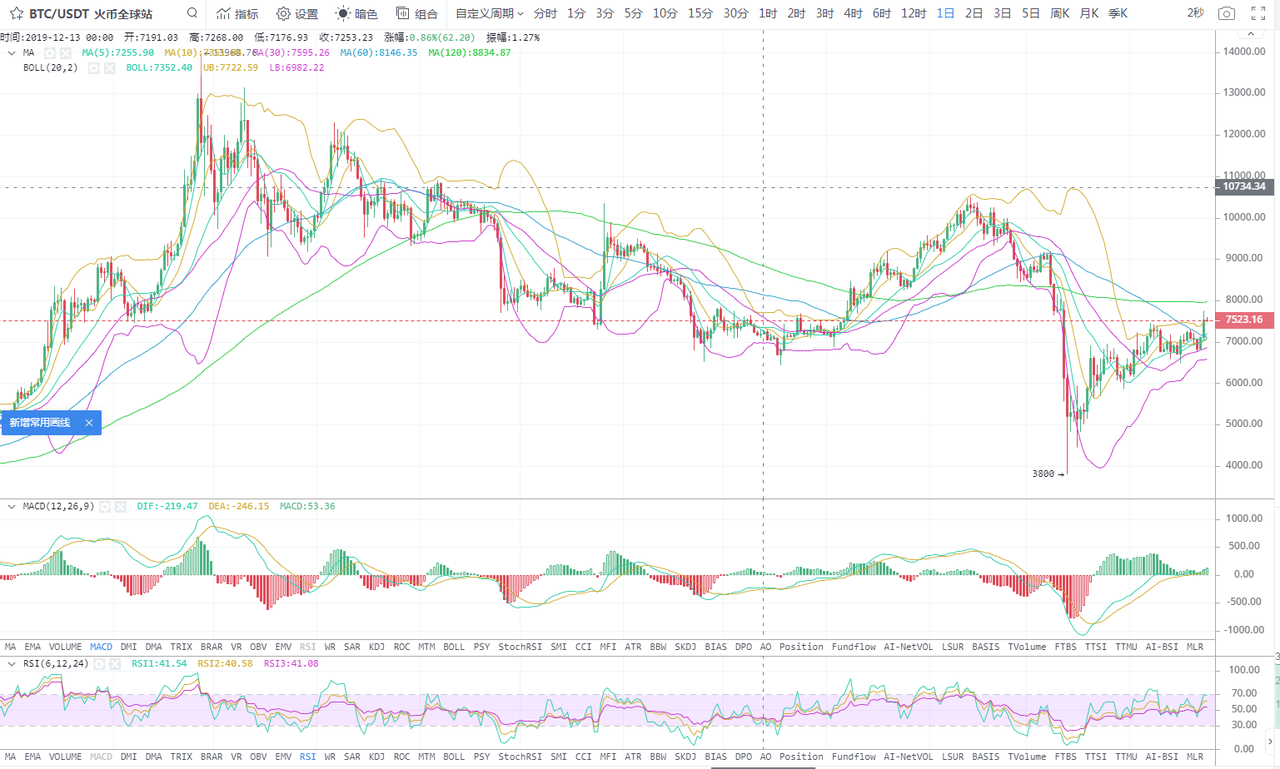Select BOLL in the bottom RSI pane indicator row

(x=454, y=757)
